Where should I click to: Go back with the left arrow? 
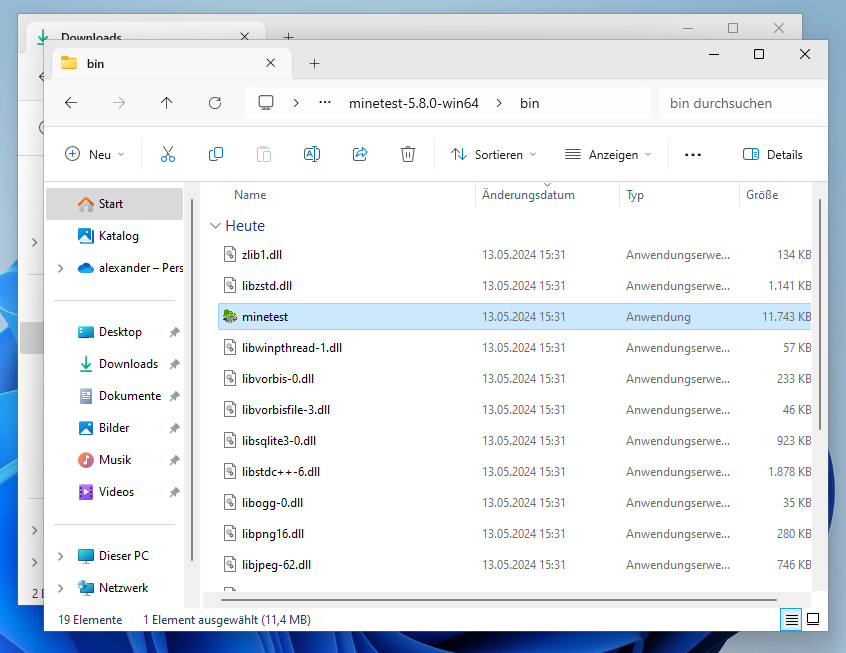(x=71, y=103)
